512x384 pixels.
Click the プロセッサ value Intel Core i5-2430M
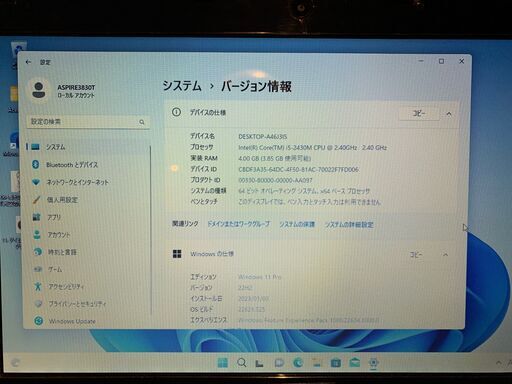click(x=312, y=147)
